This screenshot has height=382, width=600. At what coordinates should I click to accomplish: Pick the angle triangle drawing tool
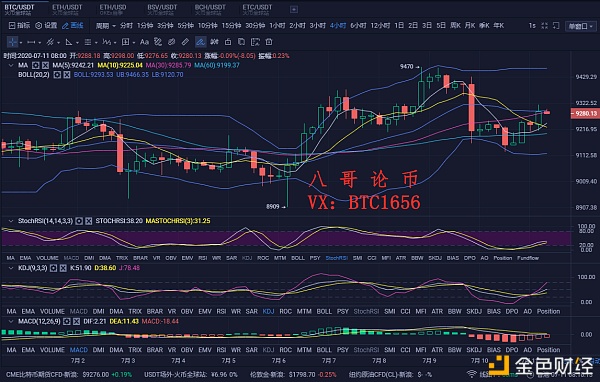pyautogui.click(x=69, y=42)
